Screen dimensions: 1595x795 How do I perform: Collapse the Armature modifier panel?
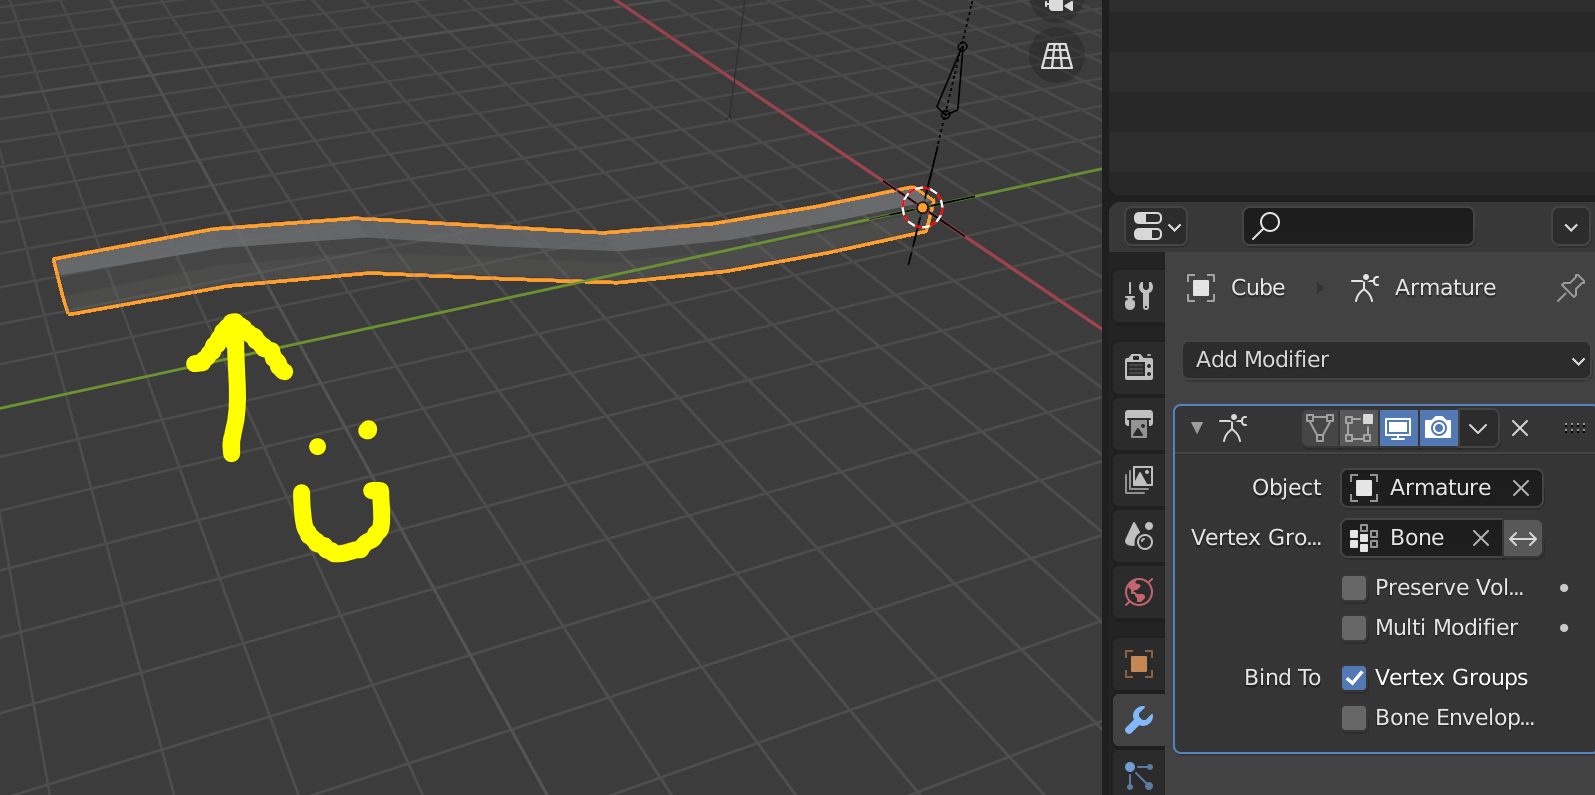1196,428
